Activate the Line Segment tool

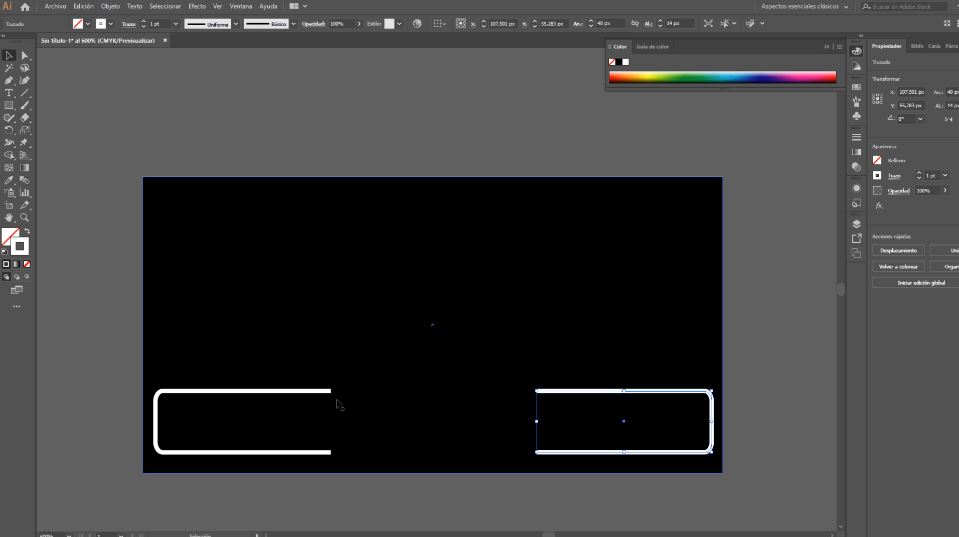[x=24, y=93]
